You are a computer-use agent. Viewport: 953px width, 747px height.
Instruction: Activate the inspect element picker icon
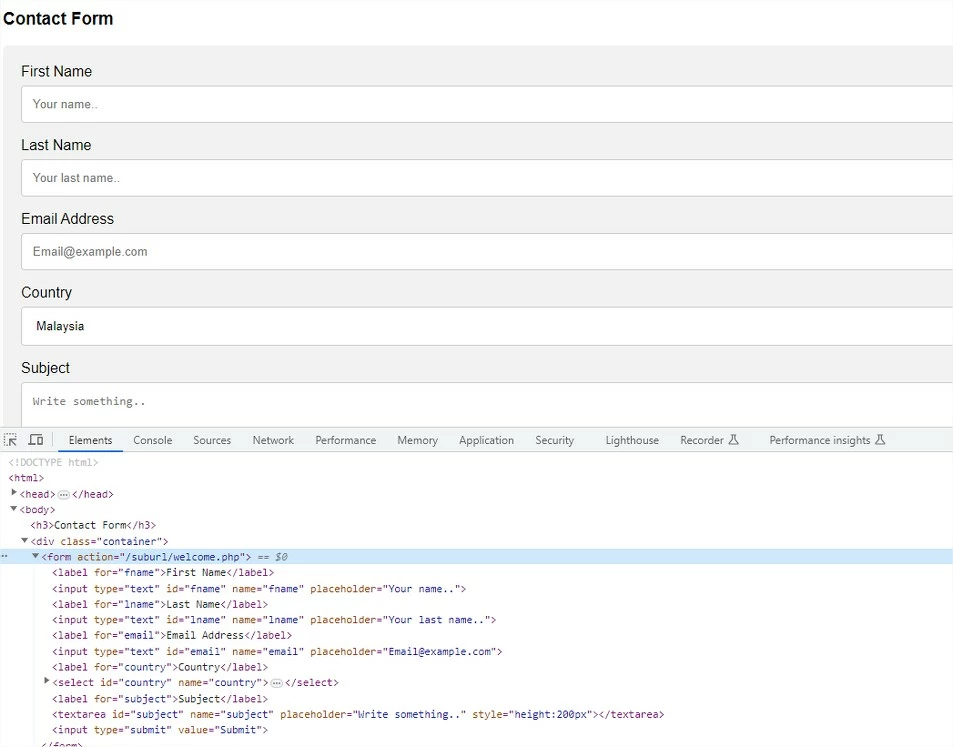coord(10,439)
